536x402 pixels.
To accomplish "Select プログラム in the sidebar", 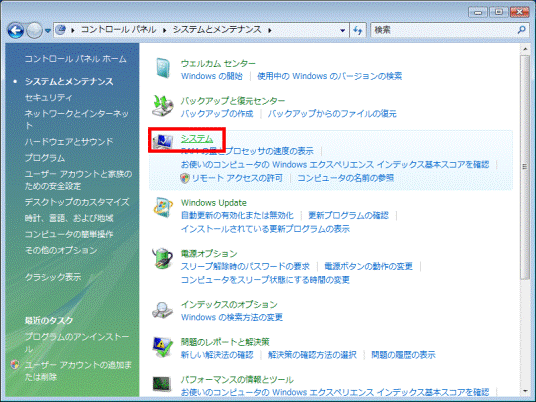I will (x=45, y=158).
